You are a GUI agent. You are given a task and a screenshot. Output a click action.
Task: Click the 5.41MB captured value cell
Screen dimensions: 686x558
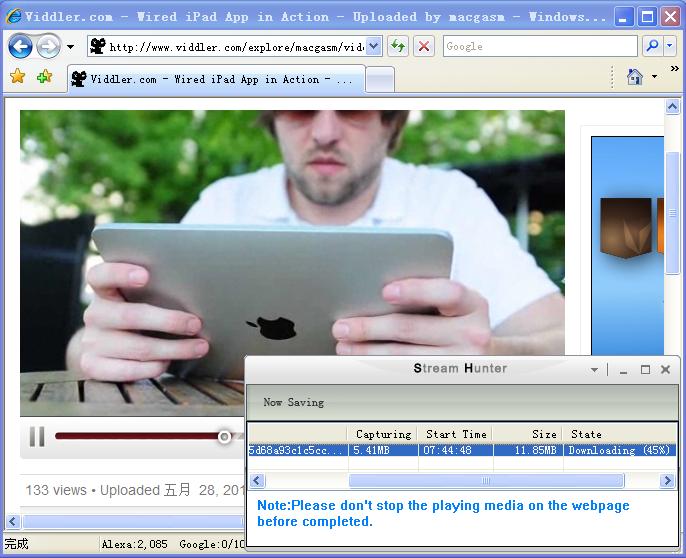click(x=383, y=450)
